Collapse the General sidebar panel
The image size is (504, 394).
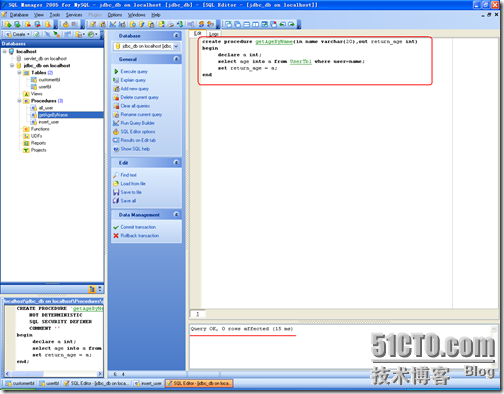176,59
